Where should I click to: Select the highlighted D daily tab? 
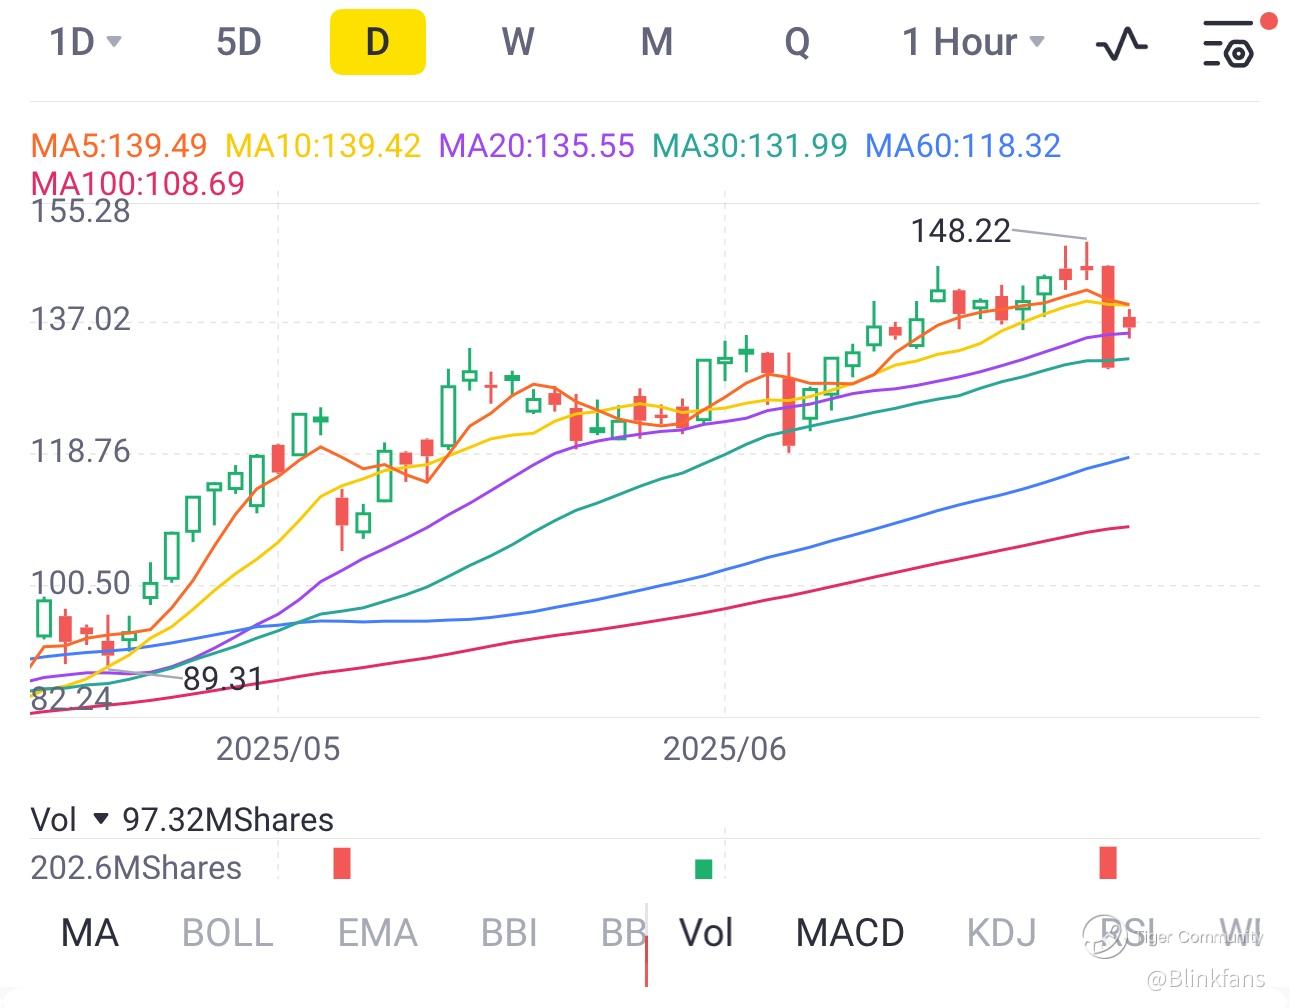378,42
